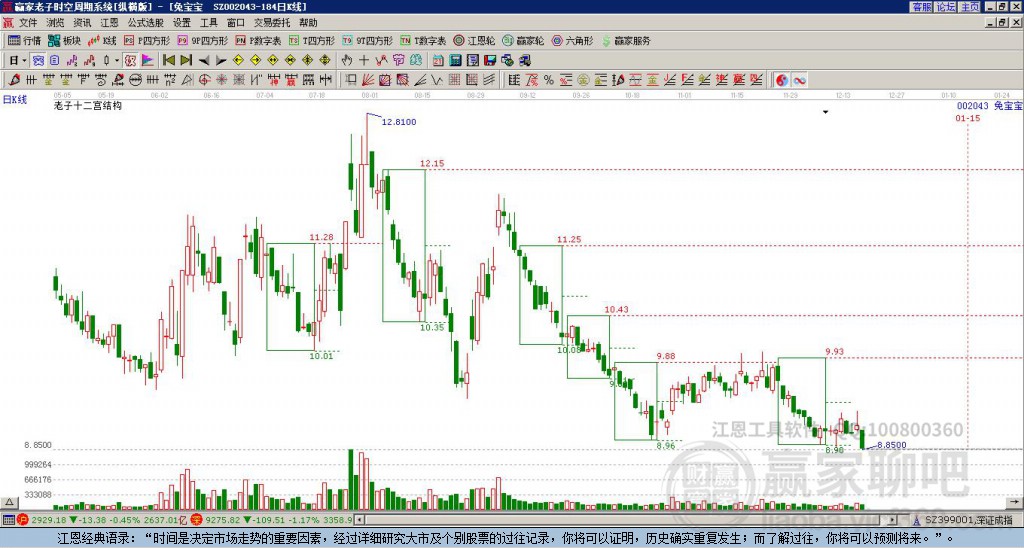
Task: Click the 论坛 forum button
Action: pyautogui.click(x=945, y=7)
